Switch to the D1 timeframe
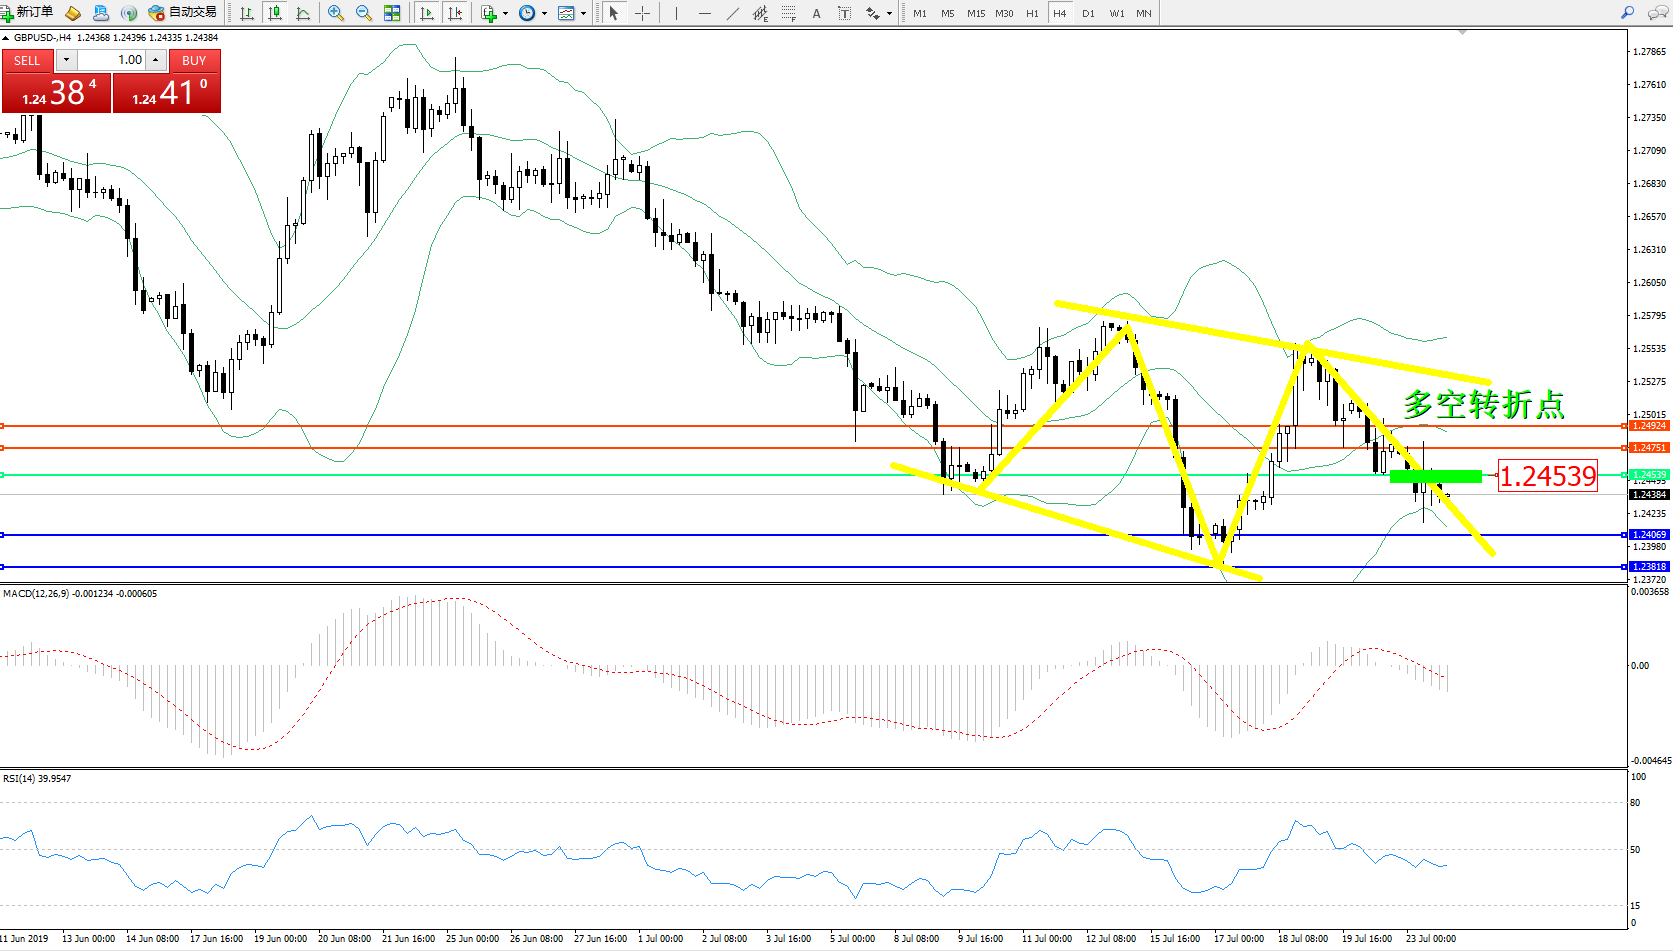This screenshot has height=951, width=1673. 1088,14
